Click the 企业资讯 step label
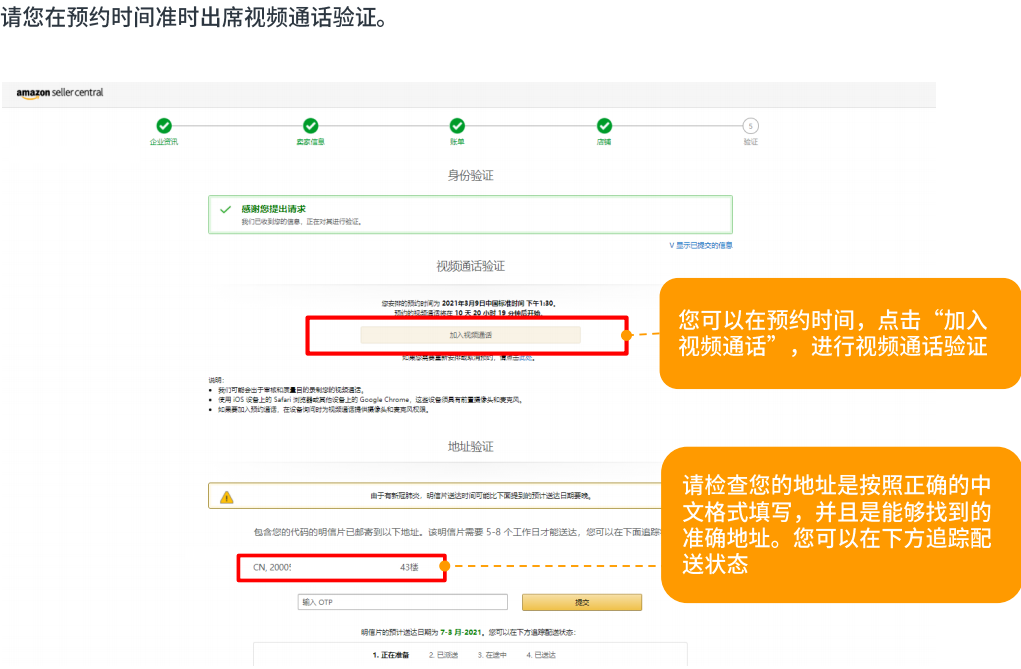Image resolution: width=1021 pixels, height=669 pixels. tap(164, 142)
